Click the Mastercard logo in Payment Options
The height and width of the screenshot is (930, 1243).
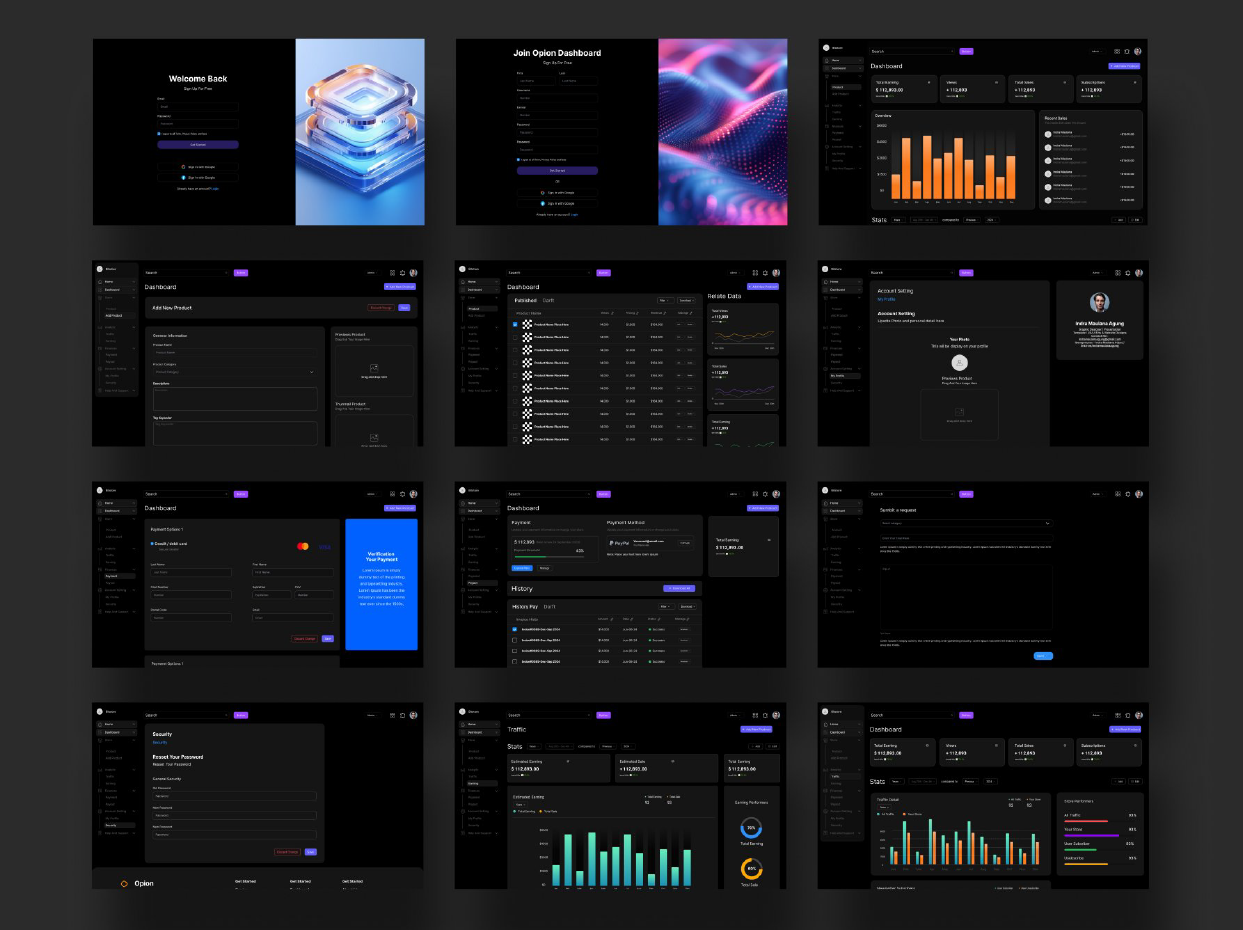[x=303, y=546]
